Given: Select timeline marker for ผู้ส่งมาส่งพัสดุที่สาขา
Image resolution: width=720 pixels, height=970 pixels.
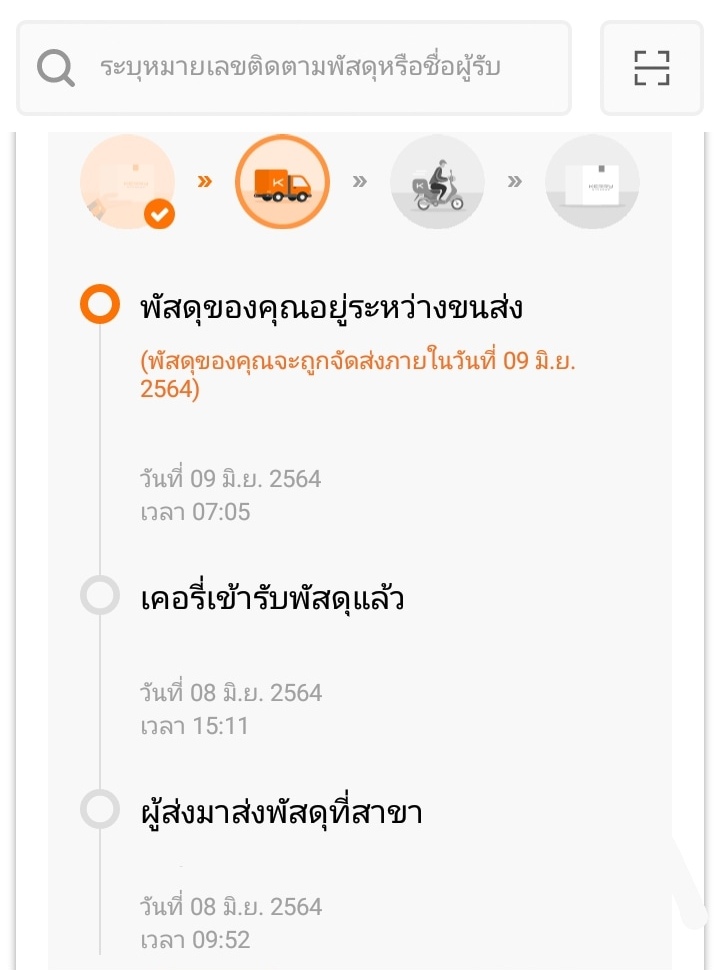Looking at the screenshot, I should pos(100,810).
